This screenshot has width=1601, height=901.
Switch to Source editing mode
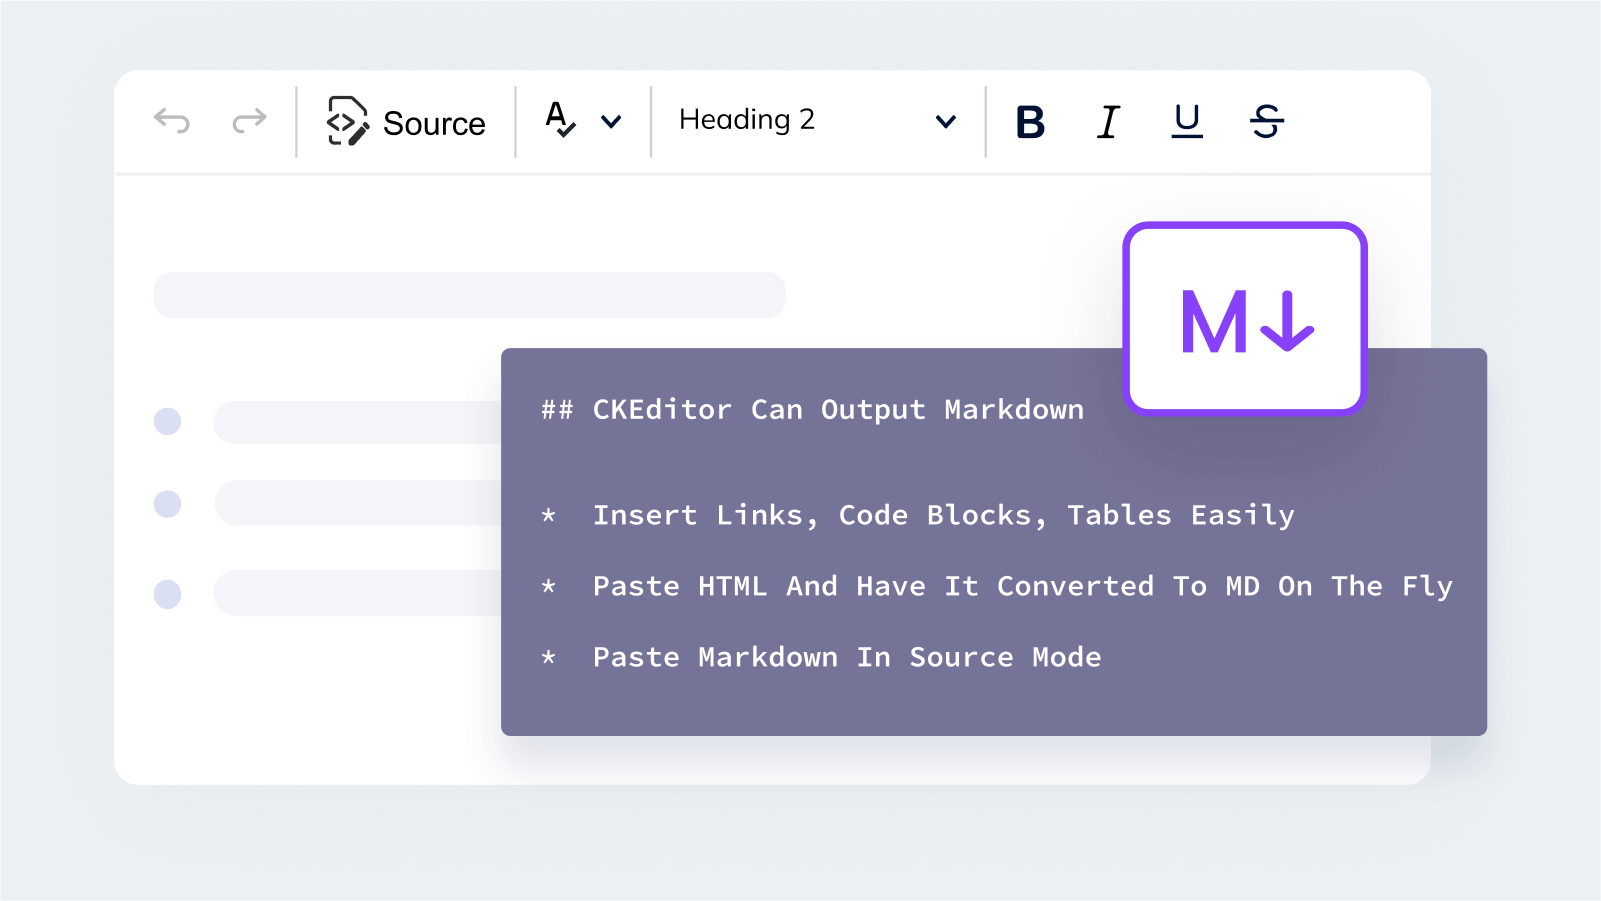click(x=406, y=122)
